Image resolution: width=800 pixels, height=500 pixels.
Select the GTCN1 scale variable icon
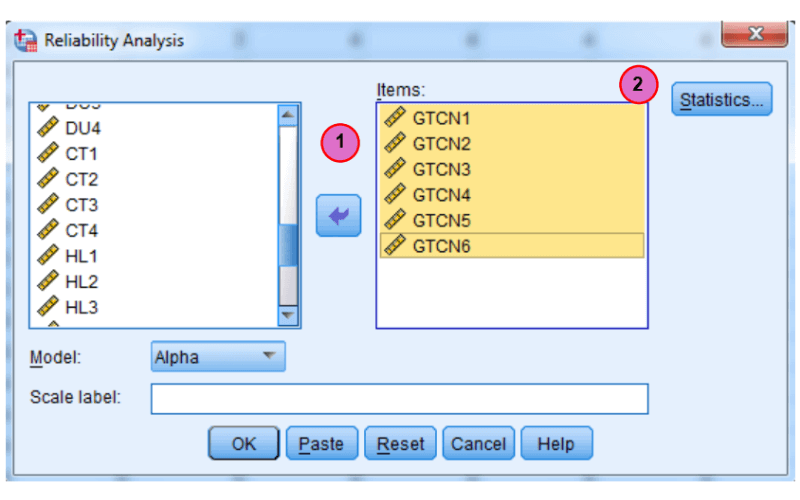click(395, 117)
